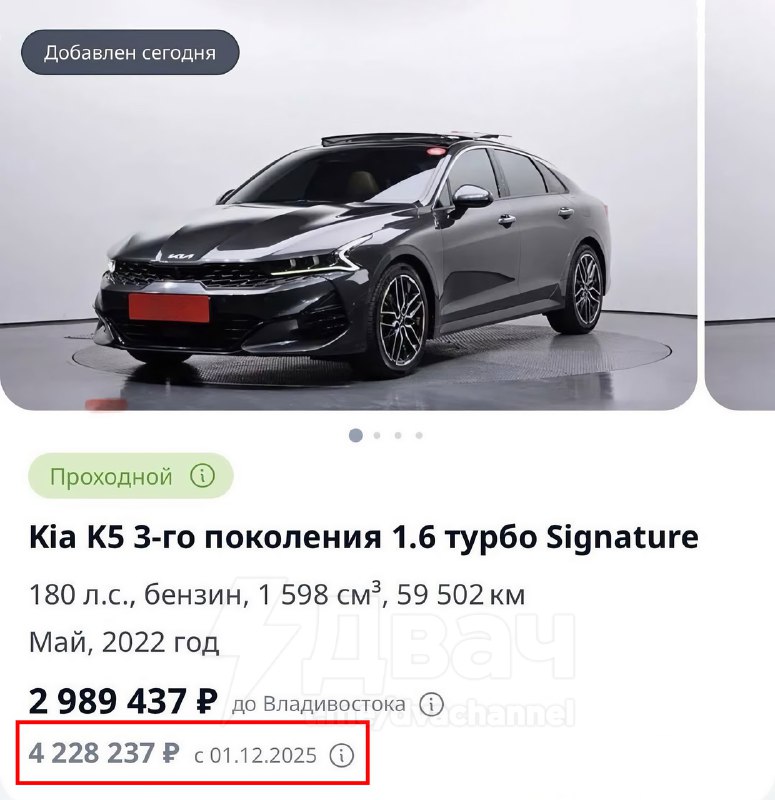
Task: Select the third carousel dot
Action: point(400,434)
